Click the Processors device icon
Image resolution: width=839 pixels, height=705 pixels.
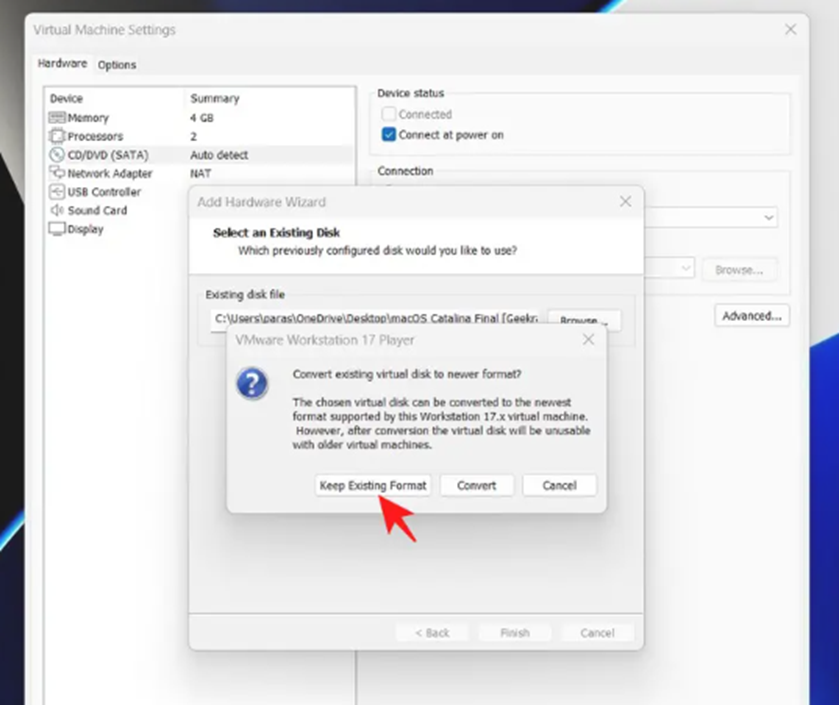(x=57, y=136)
